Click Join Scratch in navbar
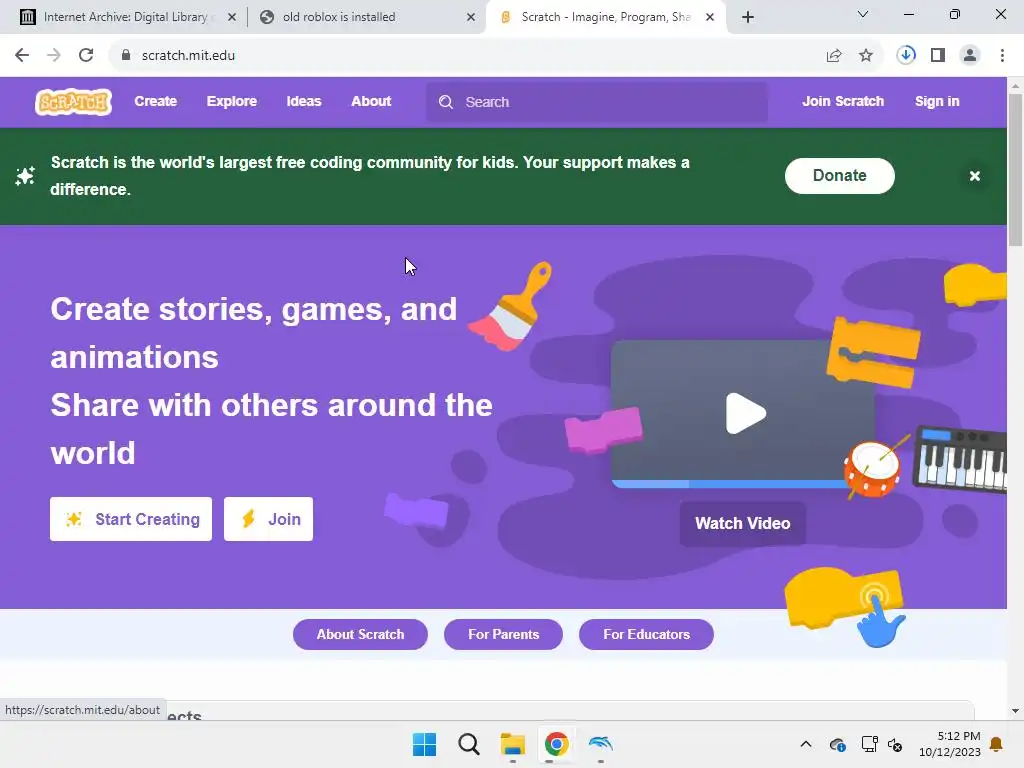The image size is (1024, 768). tap(843, 101)
